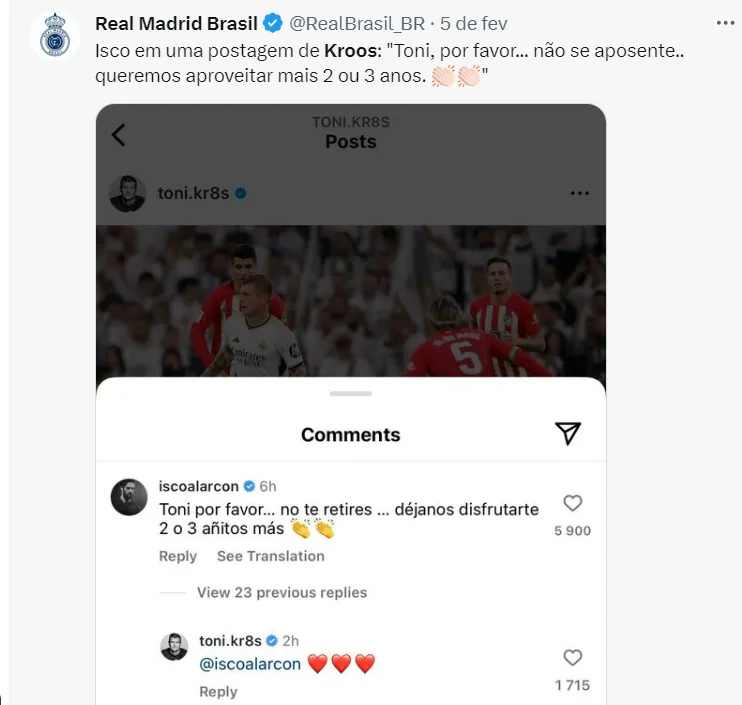The height and width of the screenshot is (705, 742).
Task: Click the drag handle above Comments sheet
Action: [350, 393]
